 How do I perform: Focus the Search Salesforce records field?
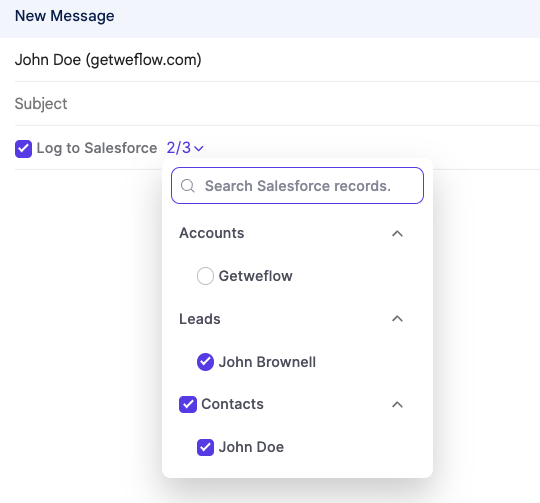click(297, 186)
